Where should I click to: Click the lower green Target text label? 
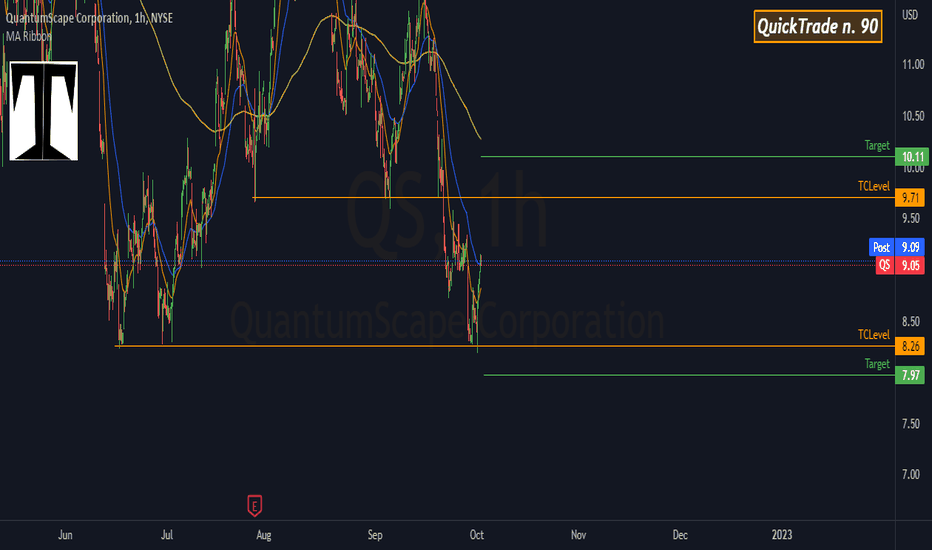(x=877, y=364)
